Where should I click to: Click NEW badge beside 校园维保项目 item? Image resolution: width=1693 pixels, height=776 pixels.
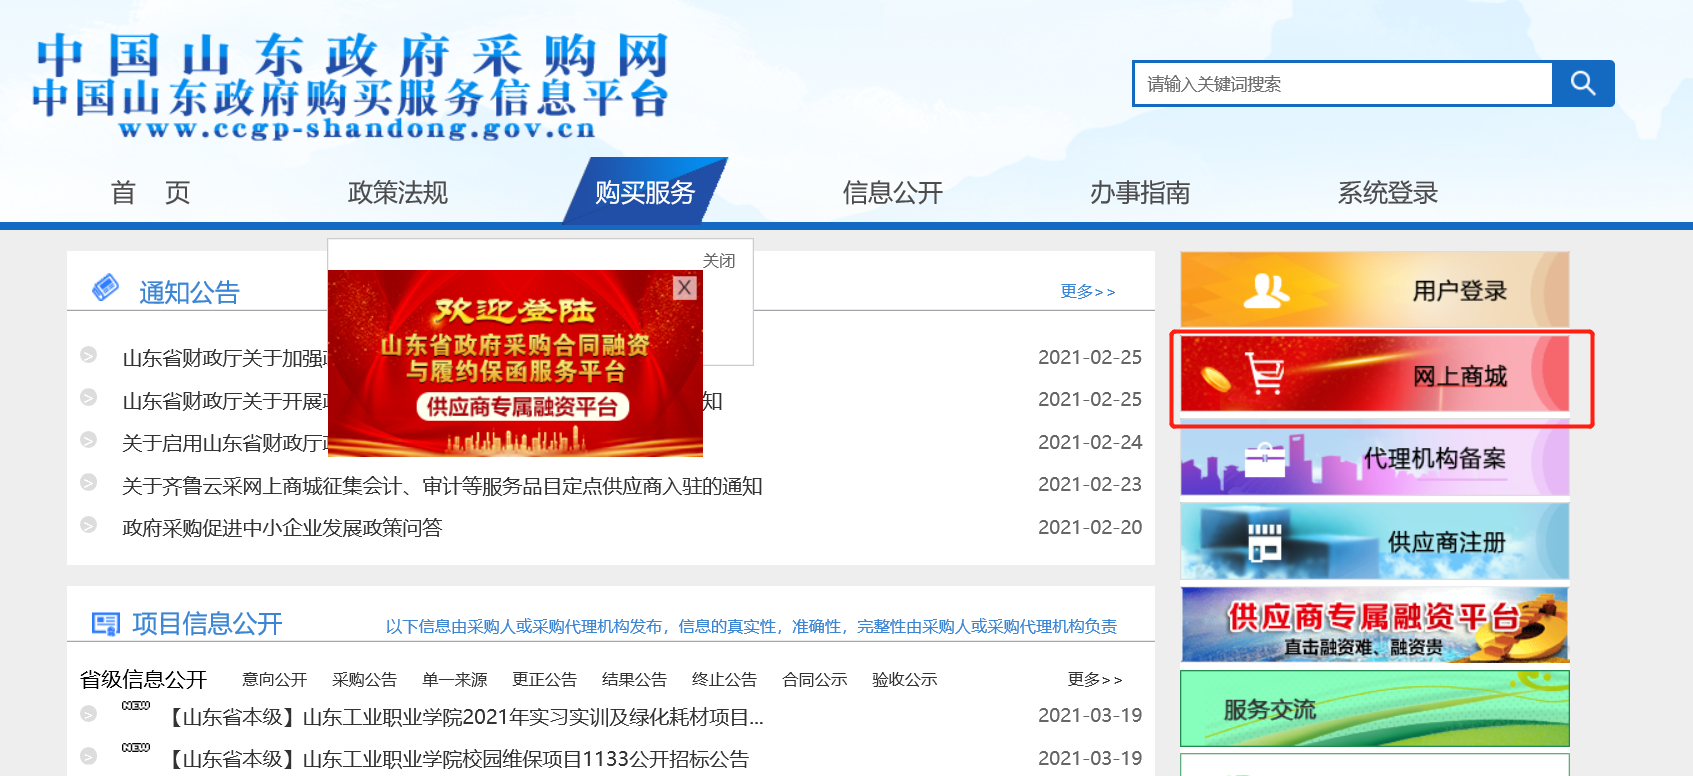pos(136,748)
